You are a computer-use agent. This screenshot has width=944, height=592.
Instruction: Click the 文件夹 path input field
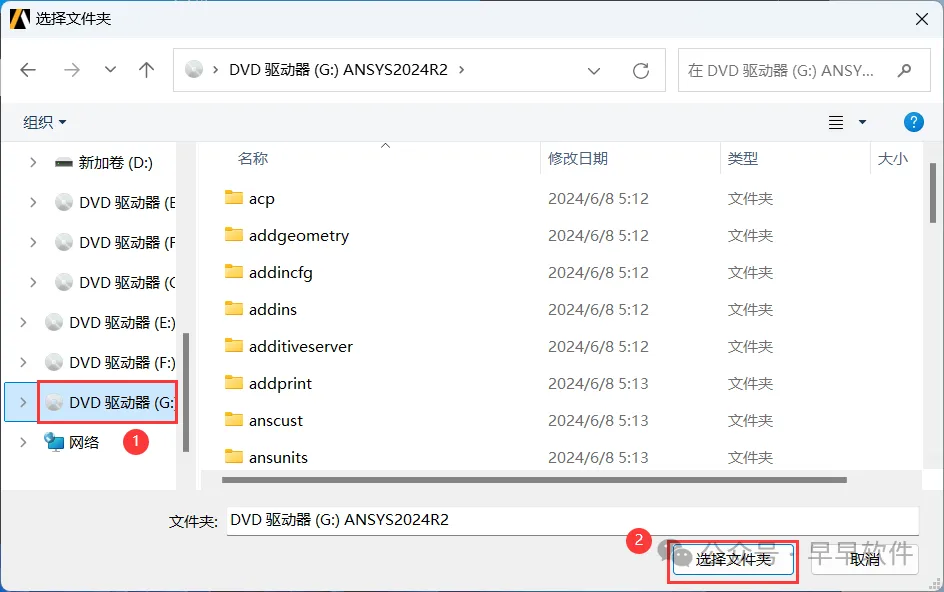[x=573, y=520]
